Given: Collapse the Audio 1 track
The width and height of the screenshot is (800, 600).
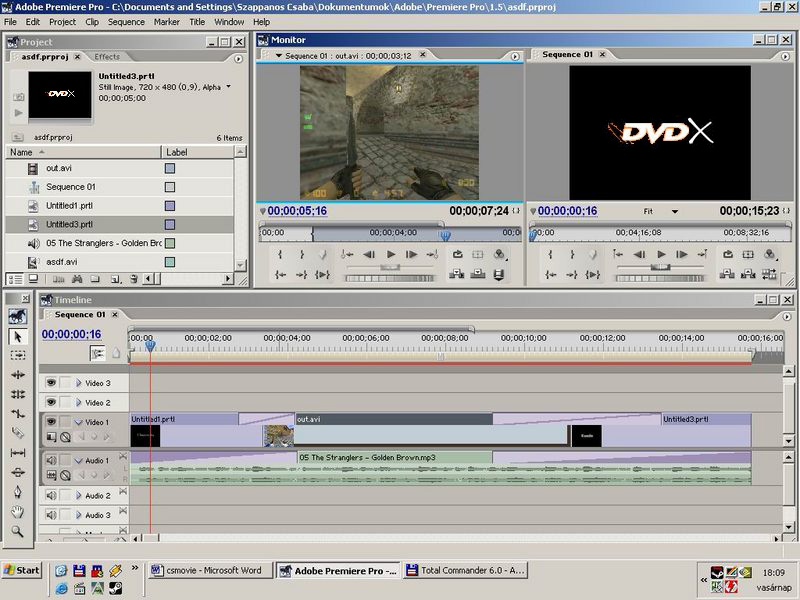Looking at the screenshot, I should click(x=79, y=460).
